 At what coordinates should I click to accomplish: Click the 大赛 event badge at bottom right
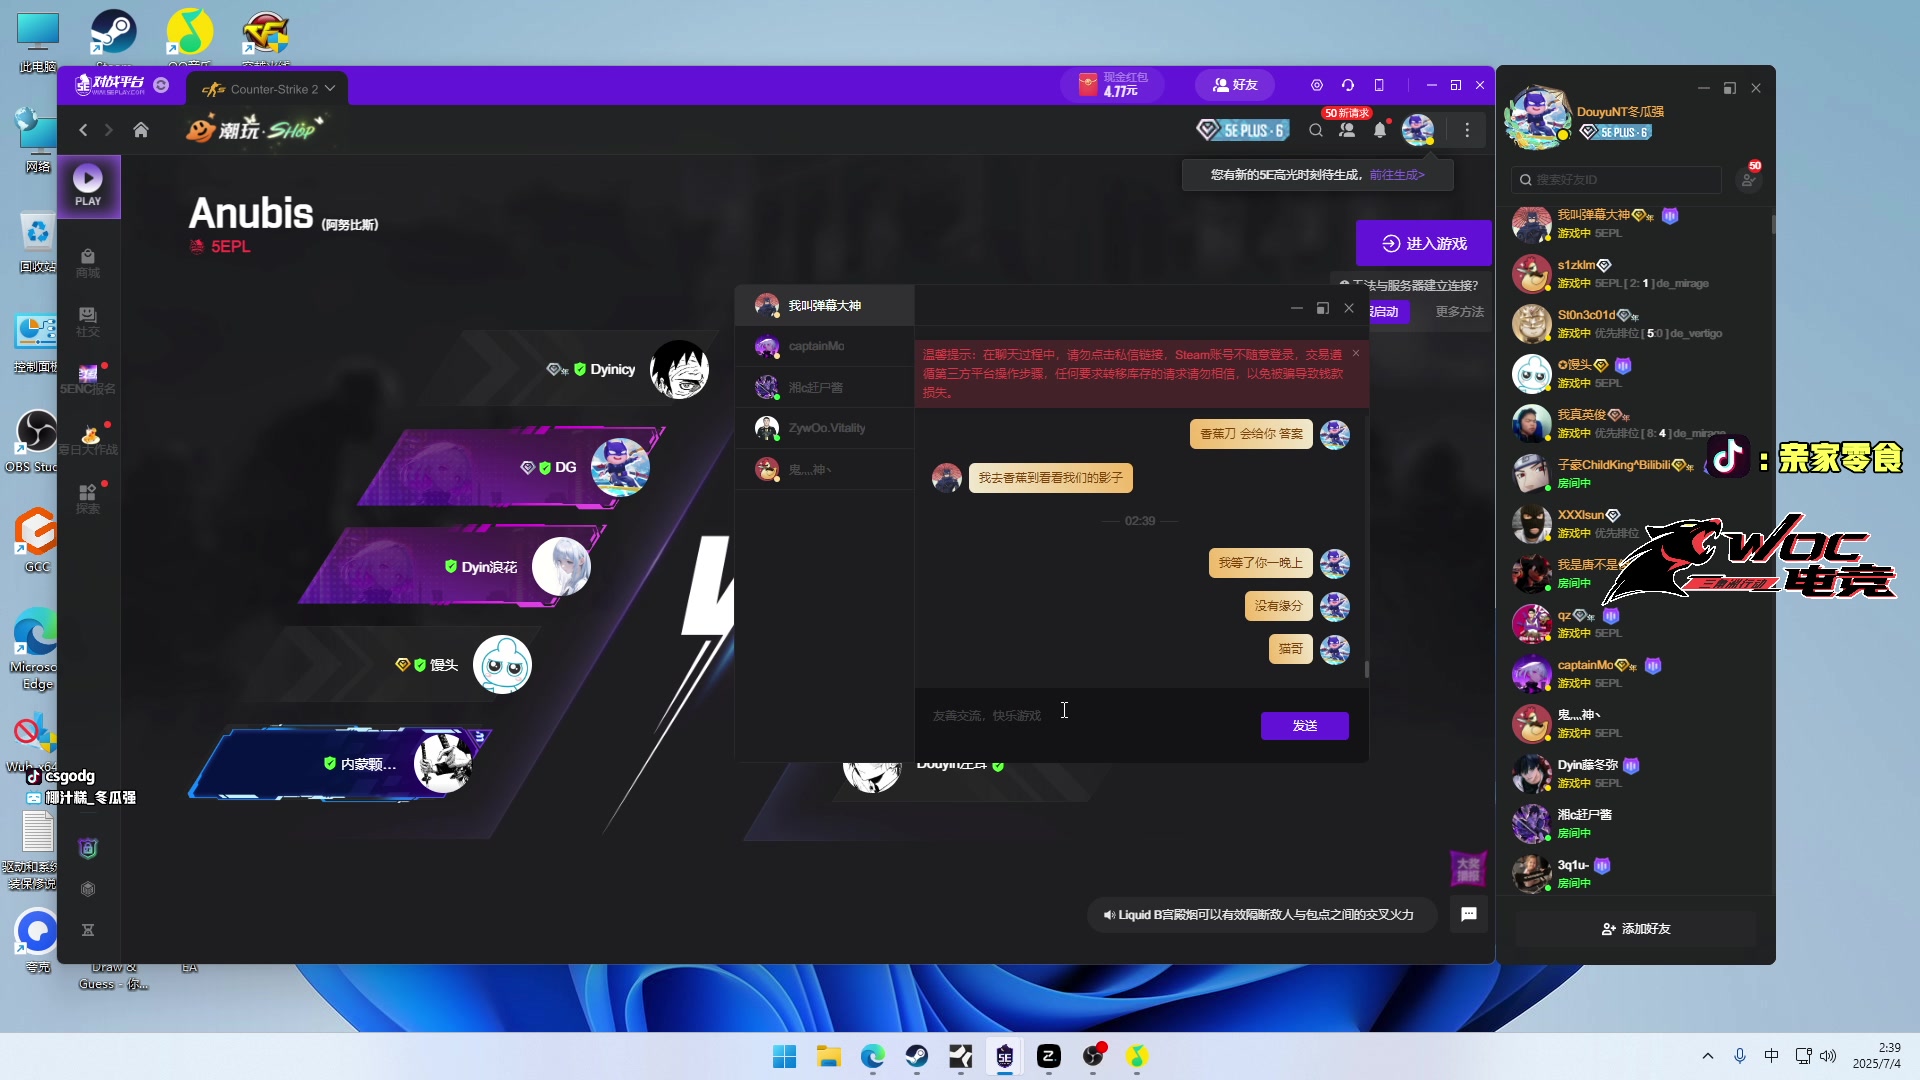(x=1468, y=868)
